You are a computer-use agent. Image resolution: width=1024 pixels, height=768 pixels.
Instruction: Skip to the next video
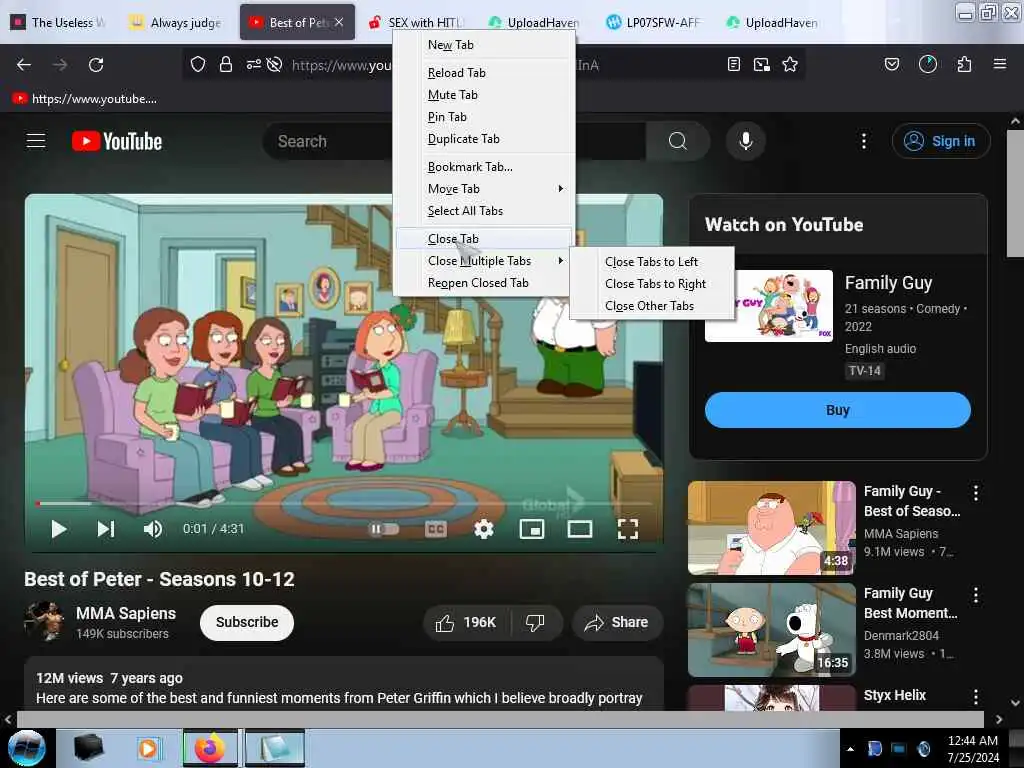[x=106, y=529]
